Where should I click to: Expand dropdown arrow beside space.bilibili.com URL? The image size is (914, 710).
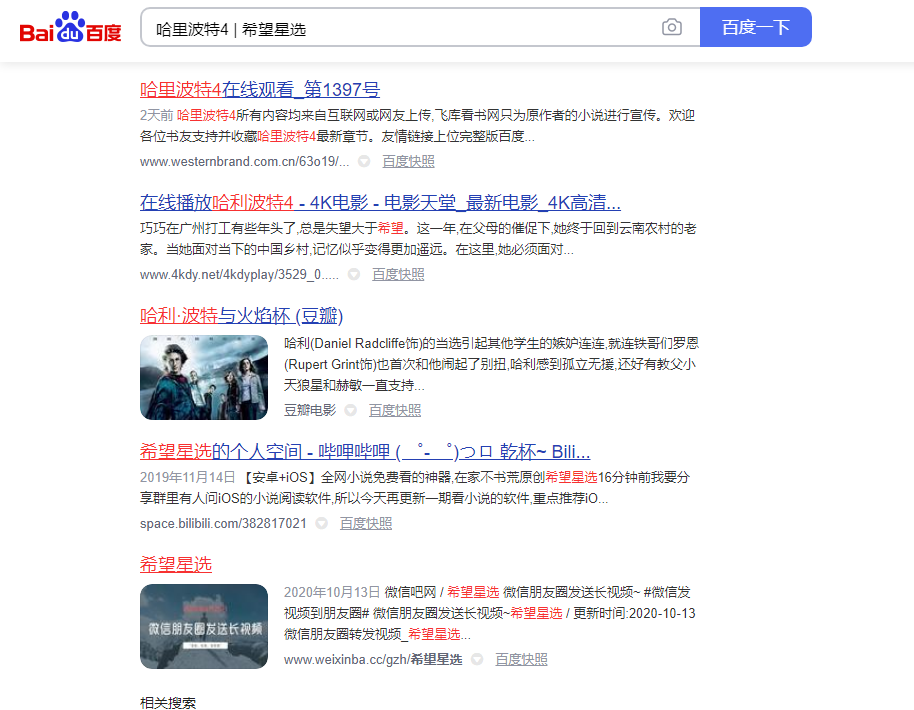tap(321, 523)
